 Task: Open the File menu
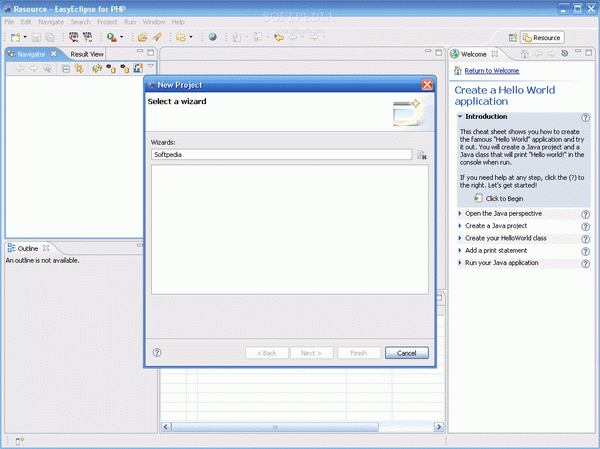(x=9, y=22)
